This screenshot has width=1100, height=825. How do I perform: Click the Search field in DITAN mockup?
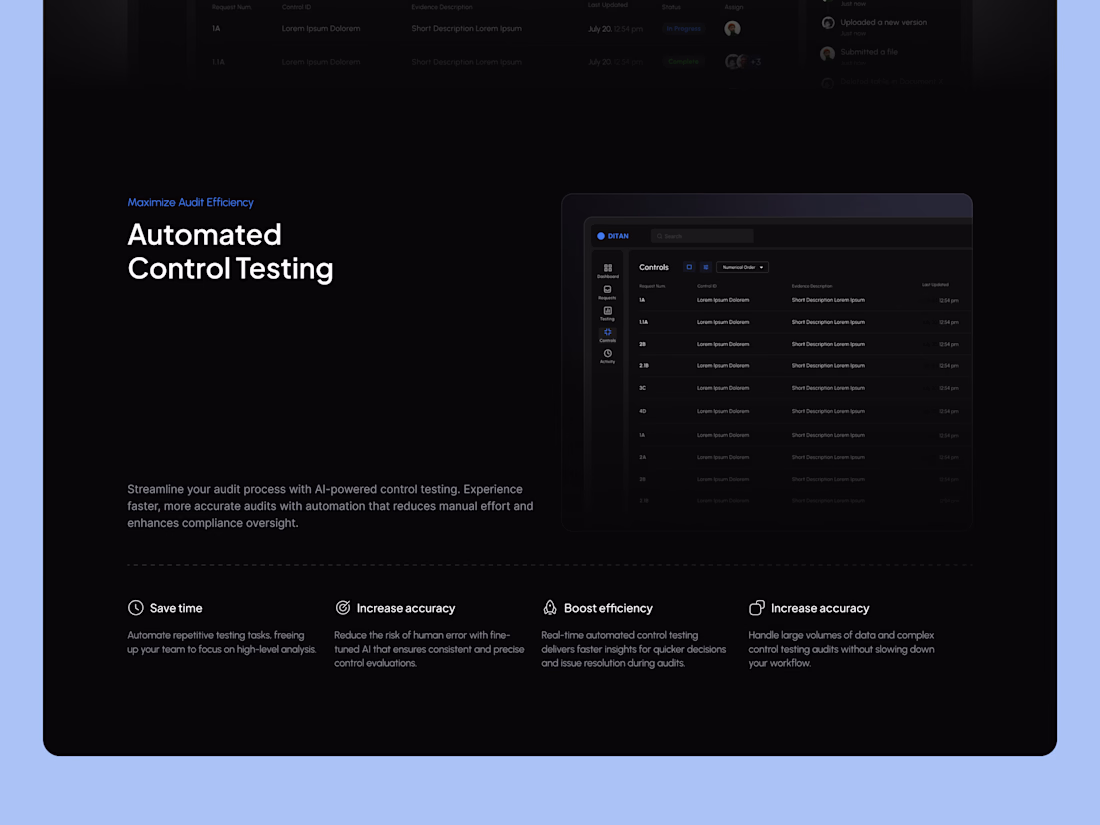pos(702,236)
